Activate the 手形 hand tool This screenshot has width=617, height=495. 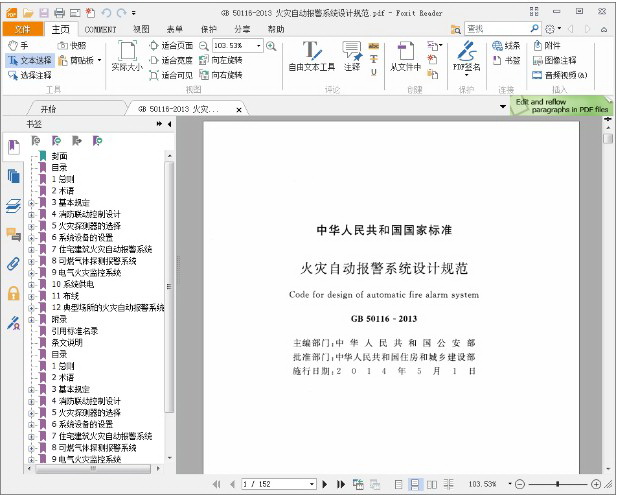18,46
